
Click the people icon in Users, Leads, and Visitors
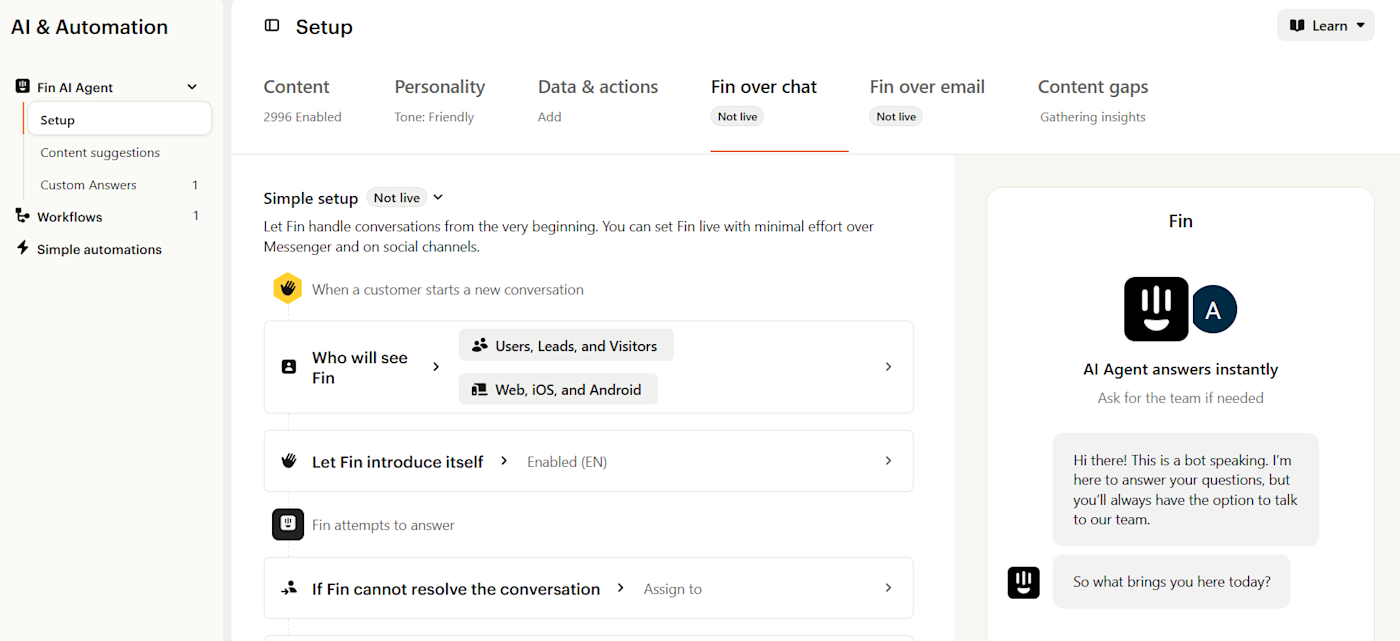coord(480,345)
